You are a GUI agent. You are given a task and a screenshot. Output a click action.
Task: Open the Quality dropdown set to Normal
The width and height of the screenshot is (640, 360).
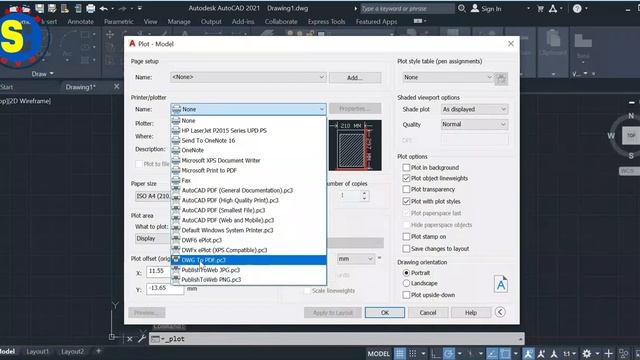474,124
